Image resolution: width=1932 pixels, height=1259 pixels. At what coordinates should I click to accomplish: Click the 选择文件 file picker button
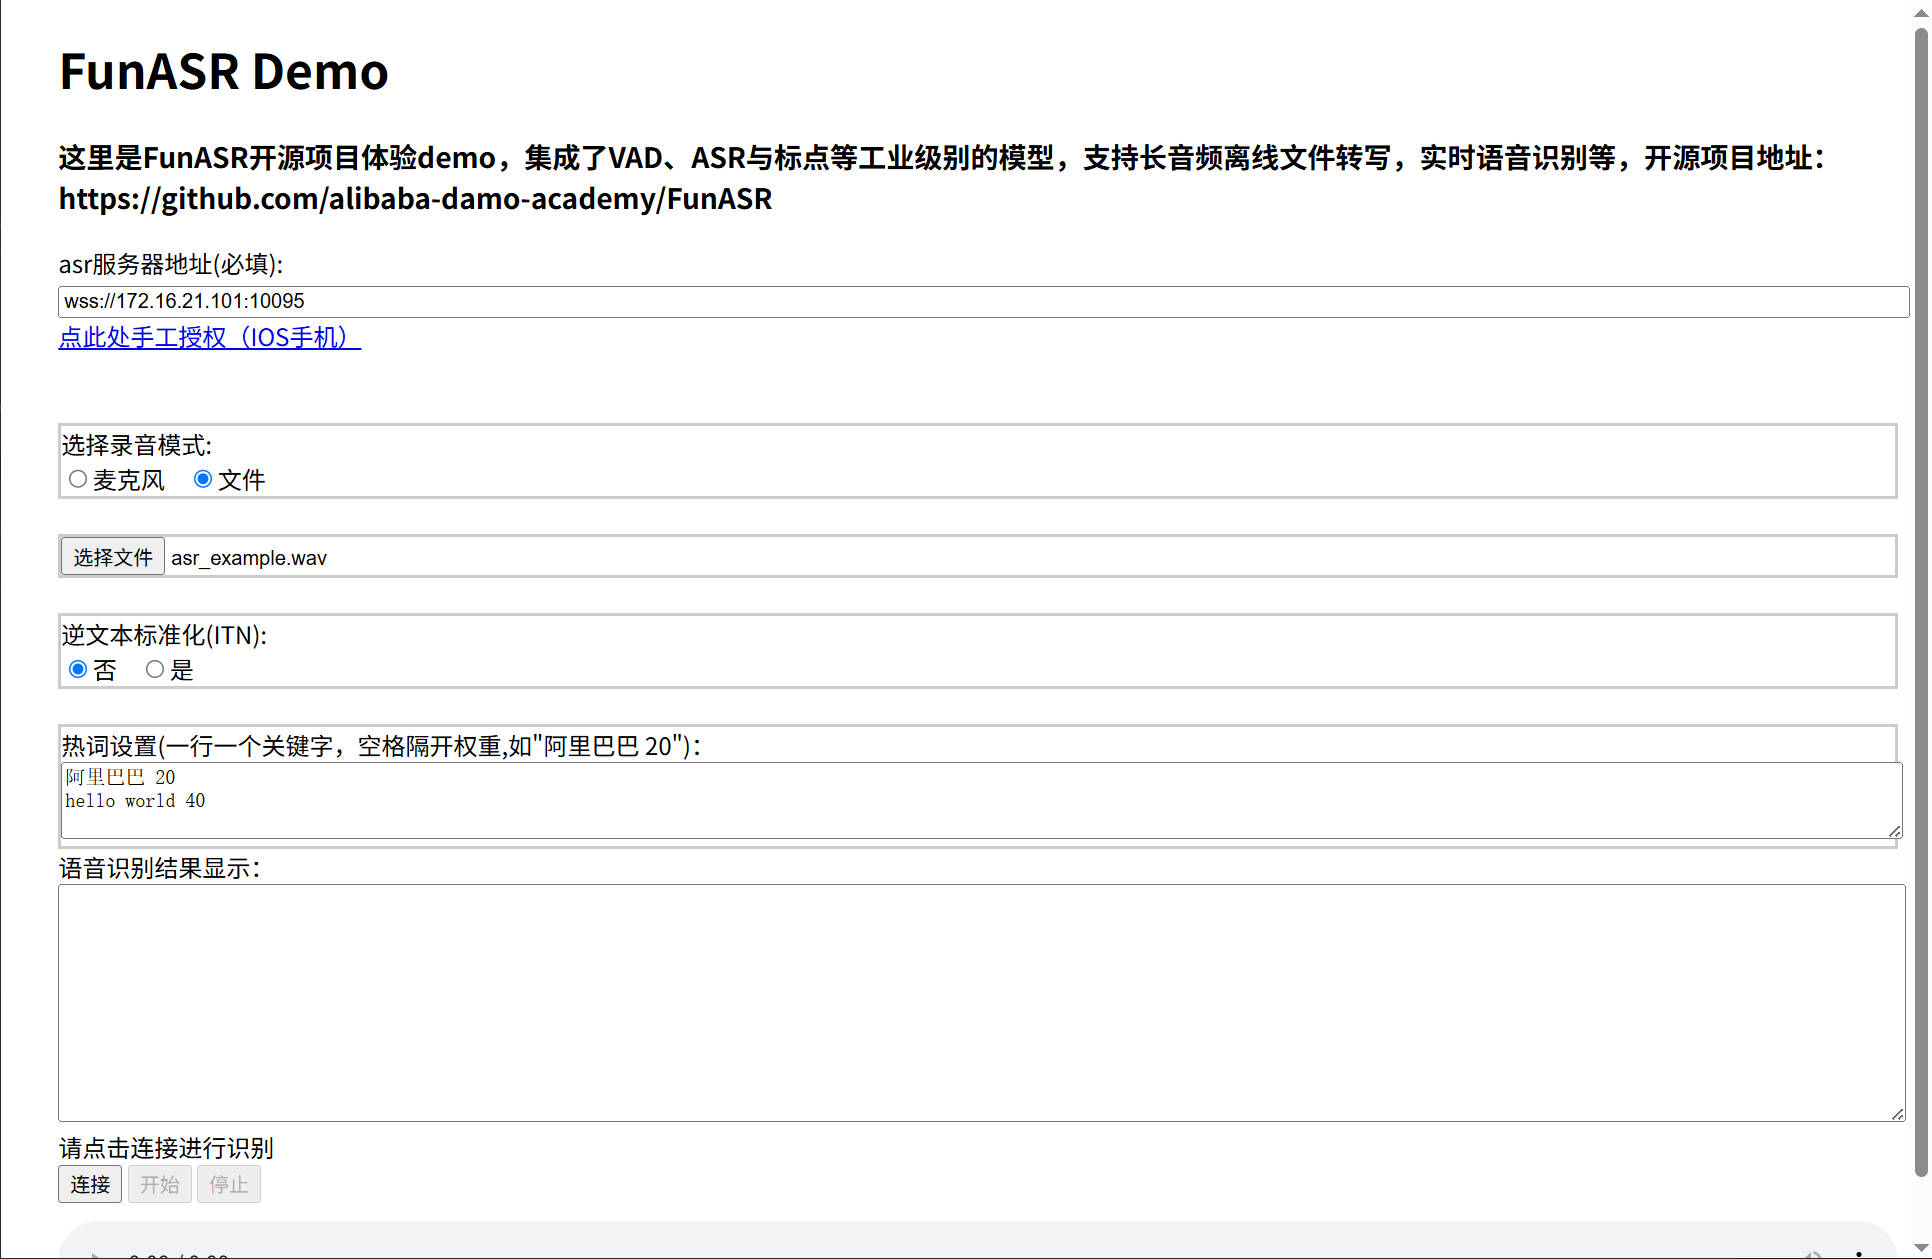coord(111,556)
